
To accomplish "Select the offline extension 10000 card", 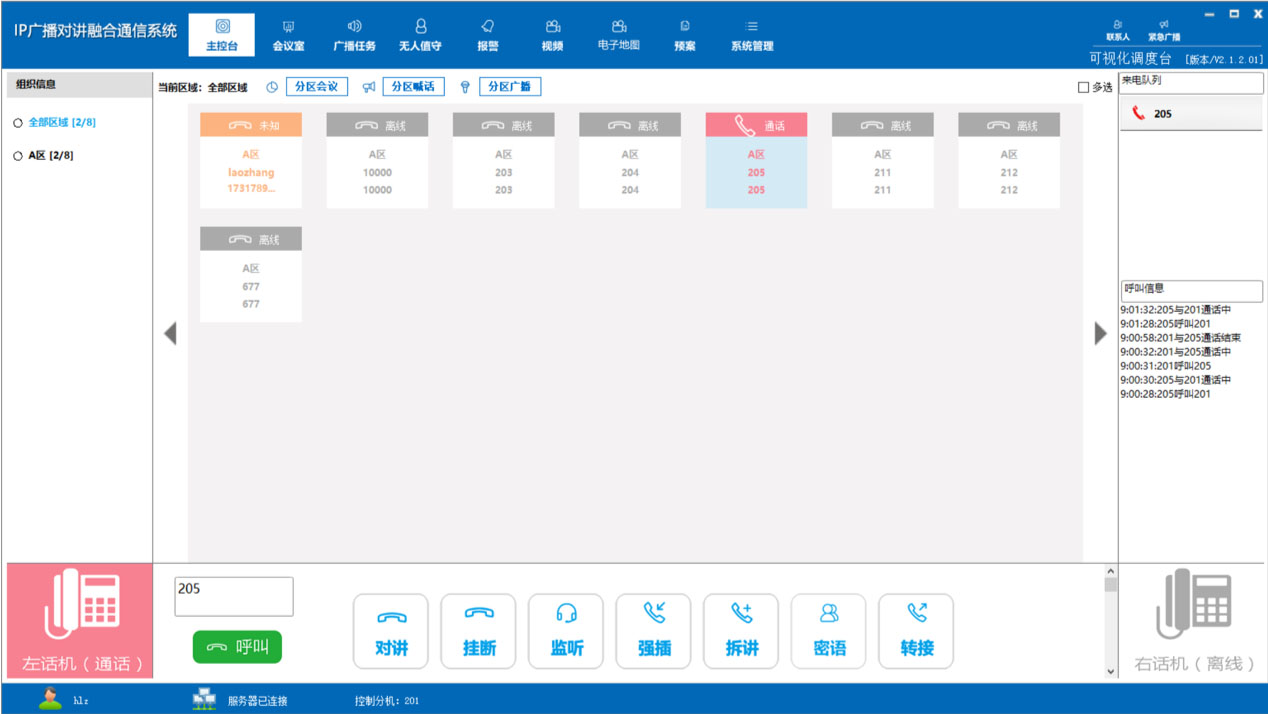I will pos(377,160).
